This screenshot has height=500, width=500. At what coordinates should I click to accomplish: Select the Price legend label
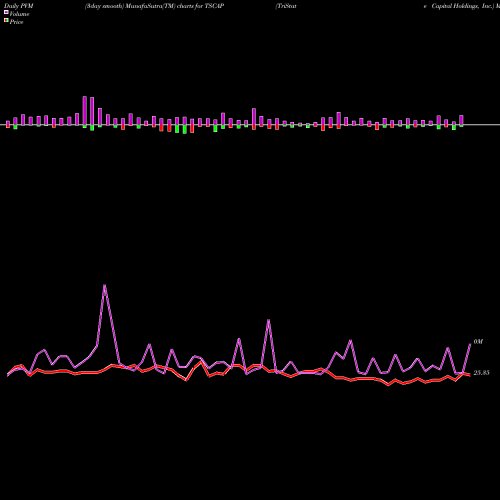(x=16, y=22)
